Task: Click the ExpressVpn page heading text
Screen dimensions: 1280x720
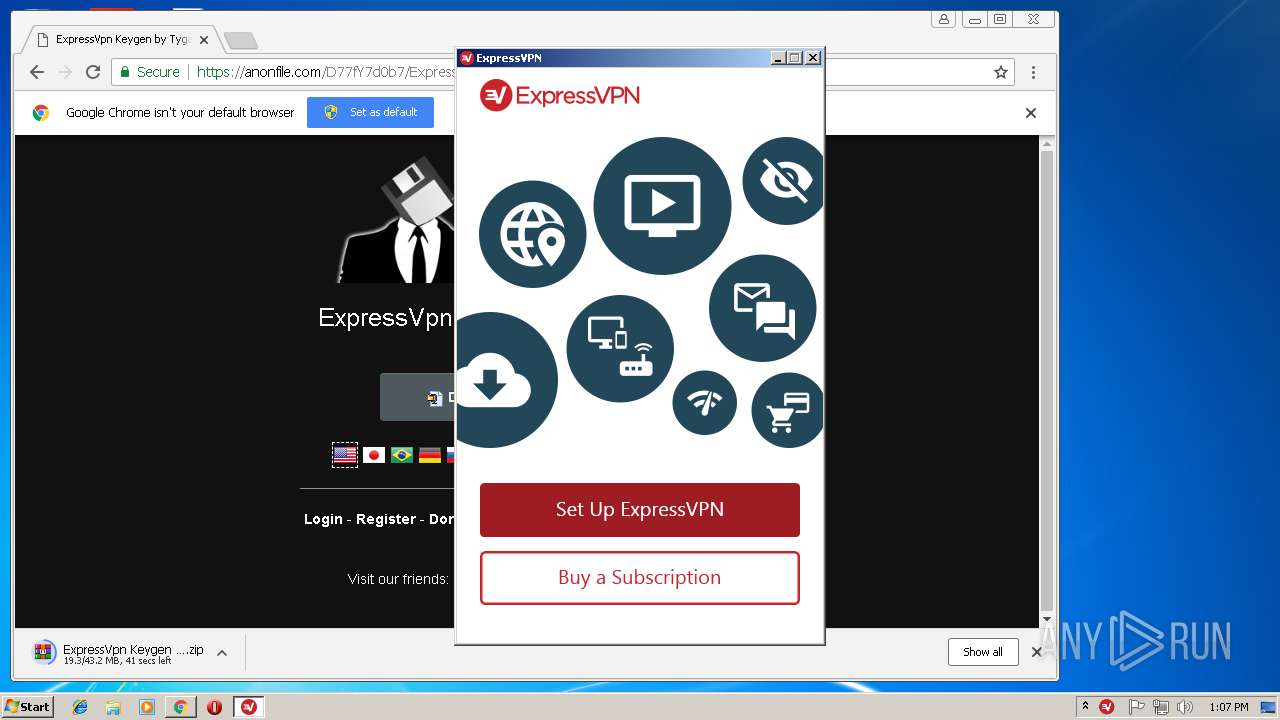Action: pyautogui.click(x=385, y=318)
